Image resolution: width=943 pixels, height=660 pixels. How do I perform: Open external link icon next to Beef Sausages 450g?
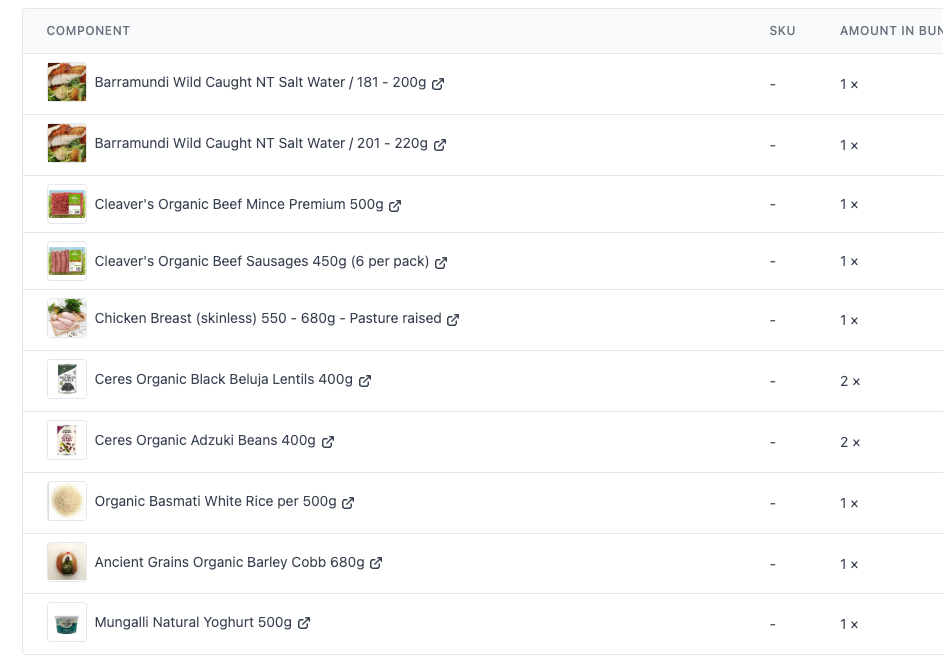click(441, 262)
